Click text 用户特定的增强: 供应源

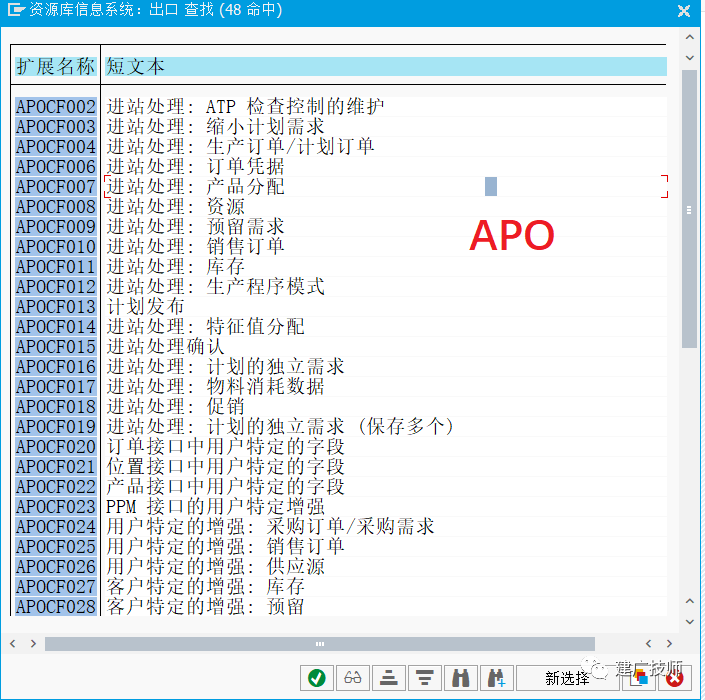[215, 567]
